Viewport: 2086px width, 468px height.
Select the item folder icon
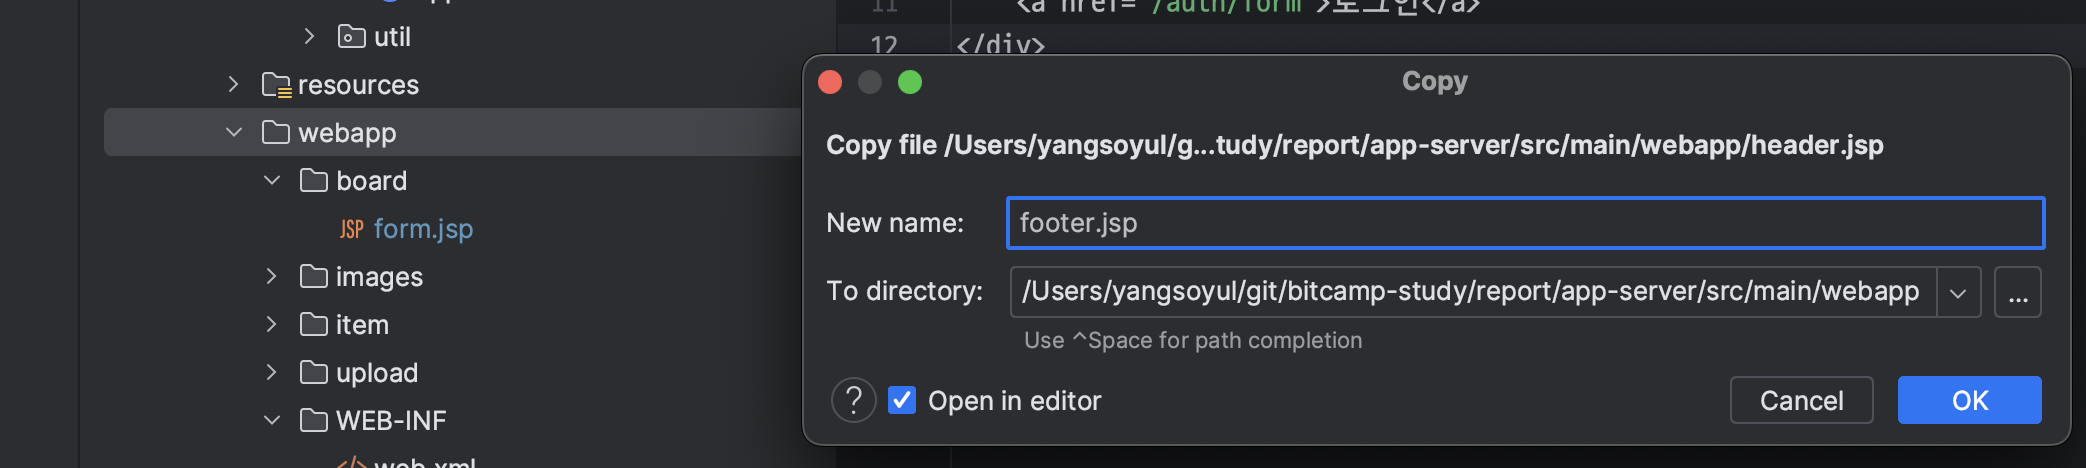point(314,324)
